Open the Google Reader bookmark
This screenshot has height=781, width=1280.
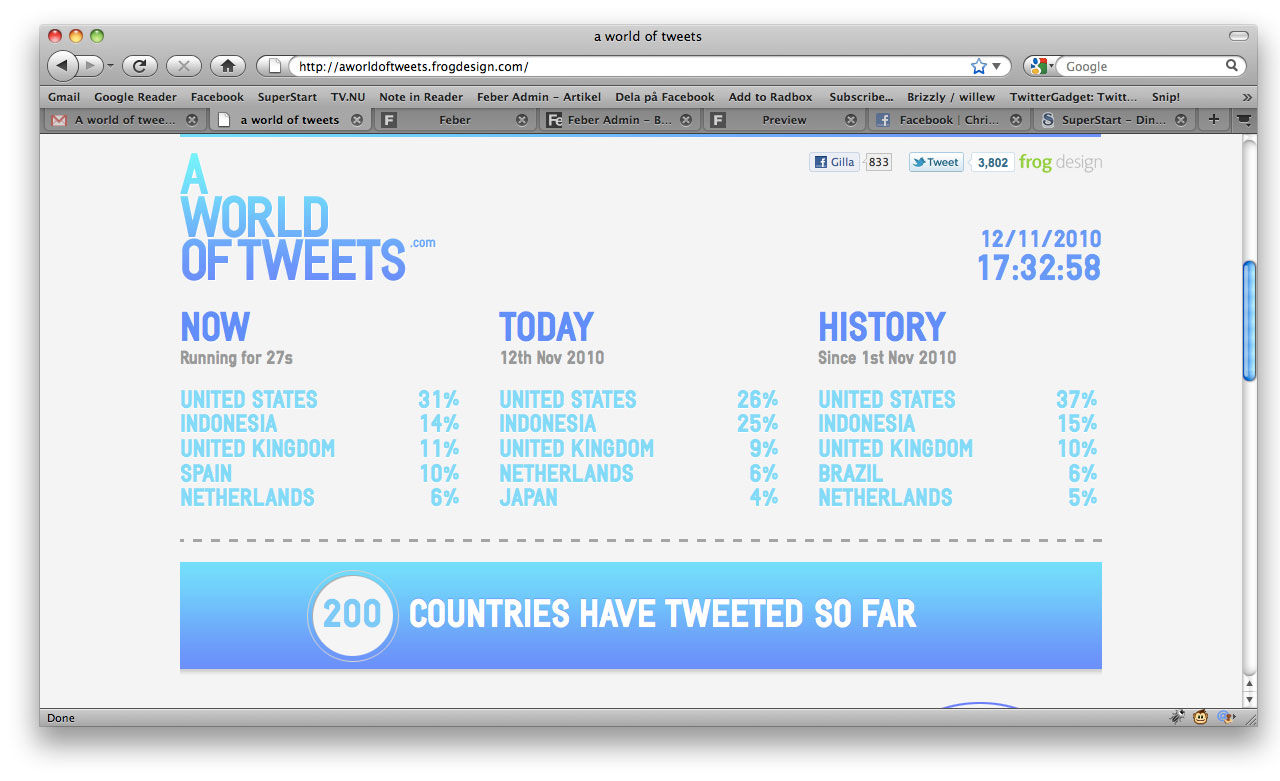(135, 97)
